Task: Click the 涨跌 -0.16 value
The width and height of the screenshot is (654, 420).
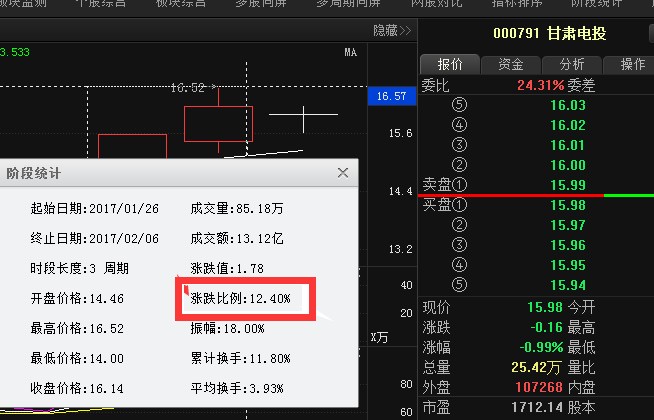Action: tap(547, 327)
